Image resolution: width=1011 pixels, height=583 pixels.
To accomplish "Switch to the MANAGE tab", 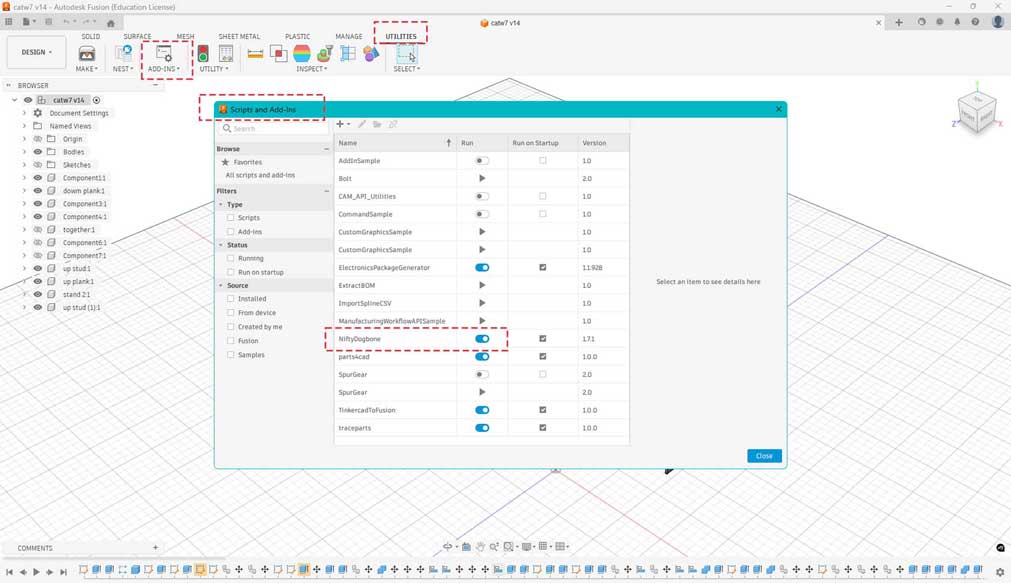I will tap(349, 37).
